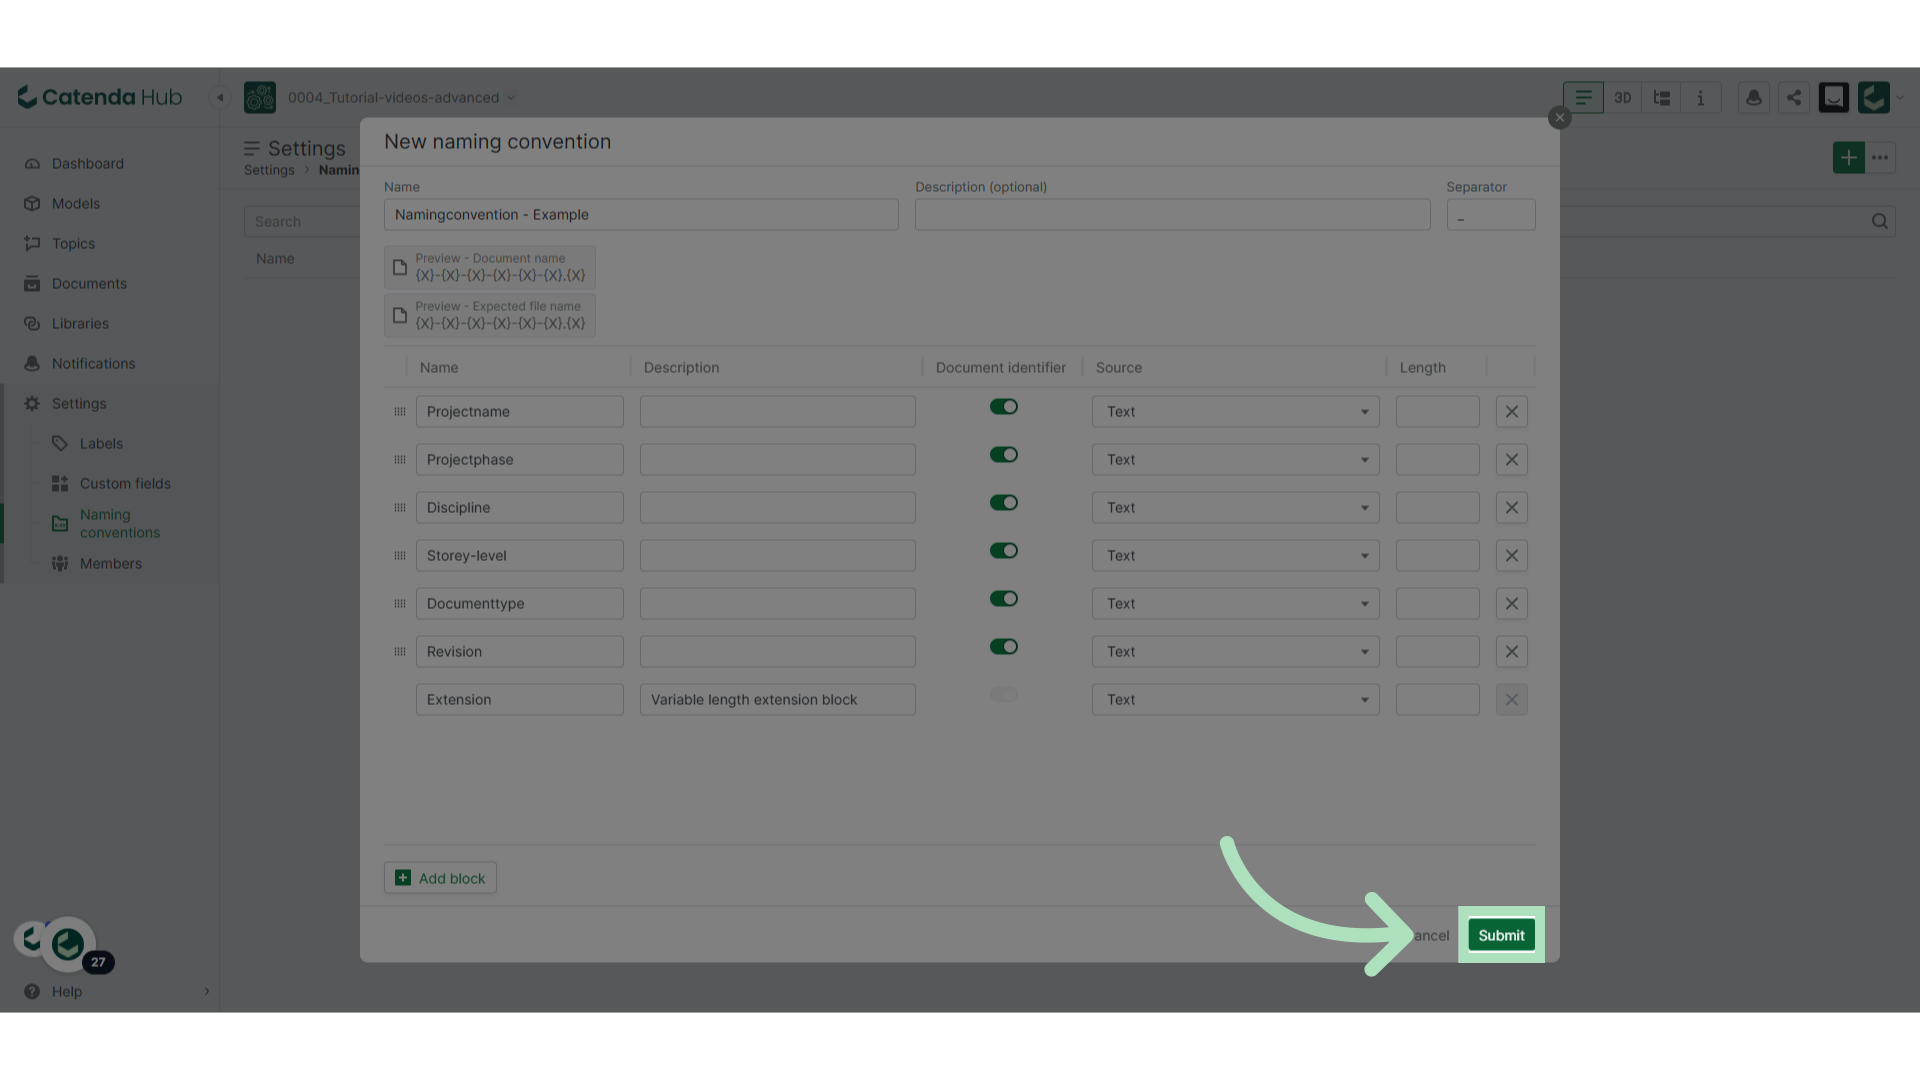This screenshot has height=1080, width=1920.
Task: Open the Help menu
Action: pos(67,991)
